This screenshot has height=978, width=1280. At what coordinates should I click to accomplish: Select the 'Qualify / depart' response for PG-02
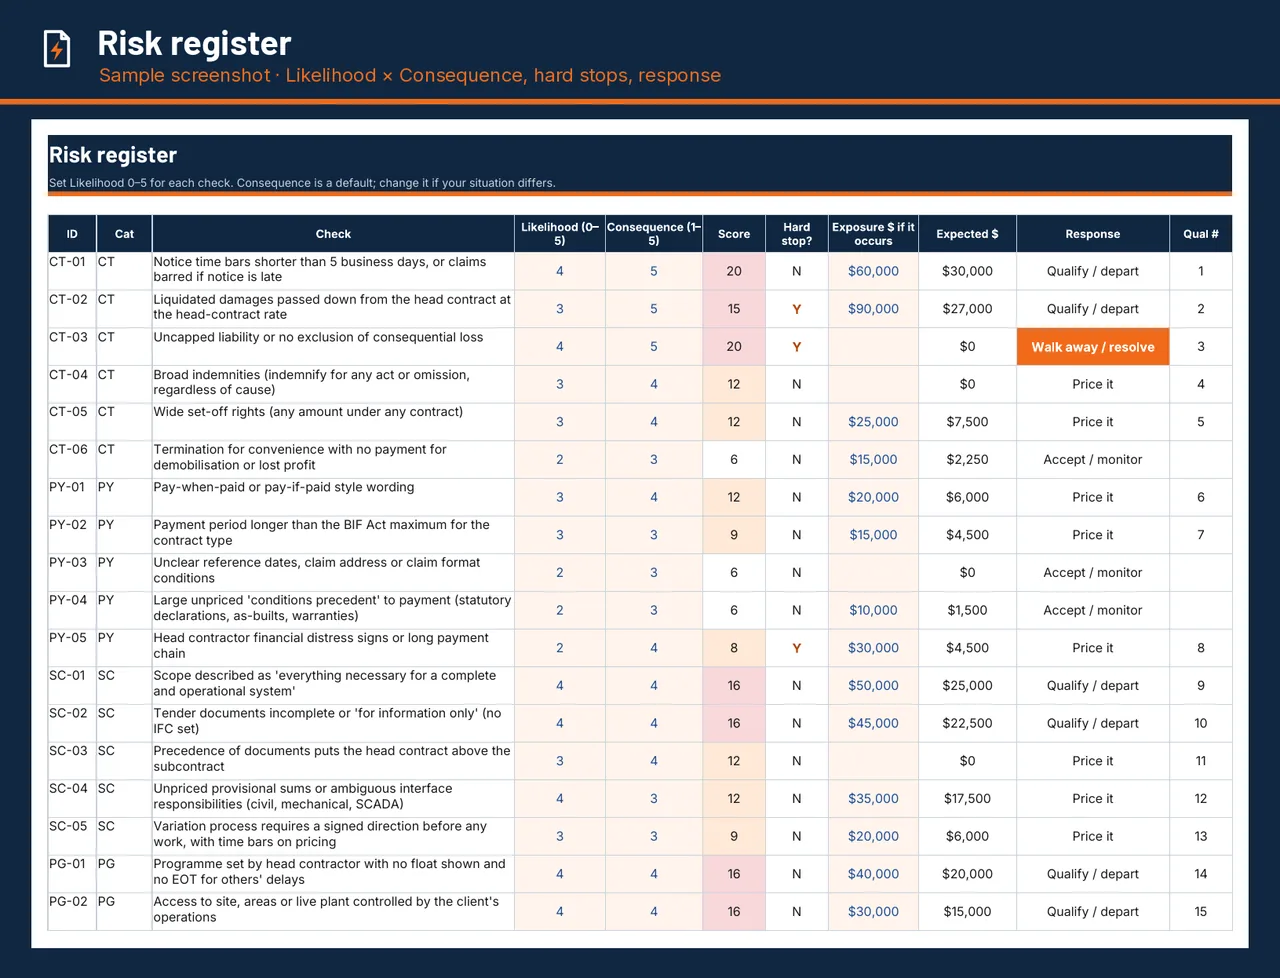coord(1093,912)
